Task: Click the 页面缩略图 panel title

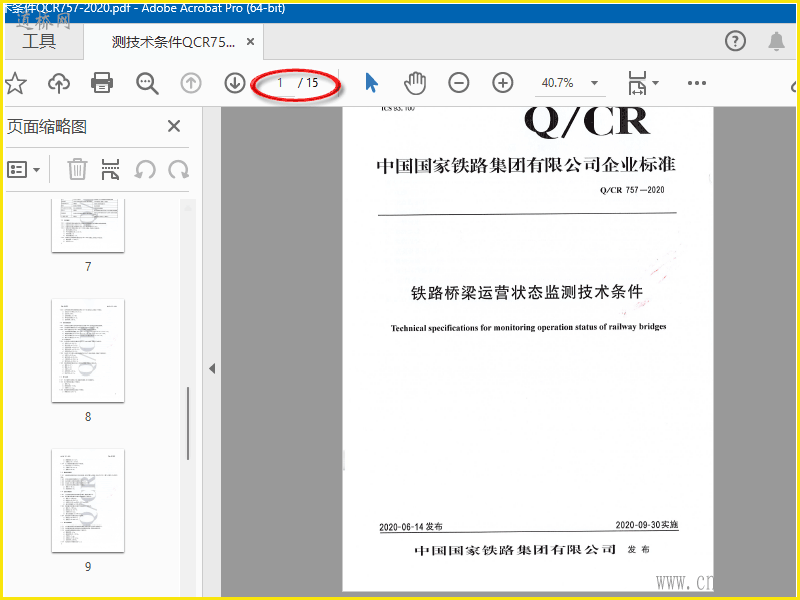Action: tap(47, 127)
